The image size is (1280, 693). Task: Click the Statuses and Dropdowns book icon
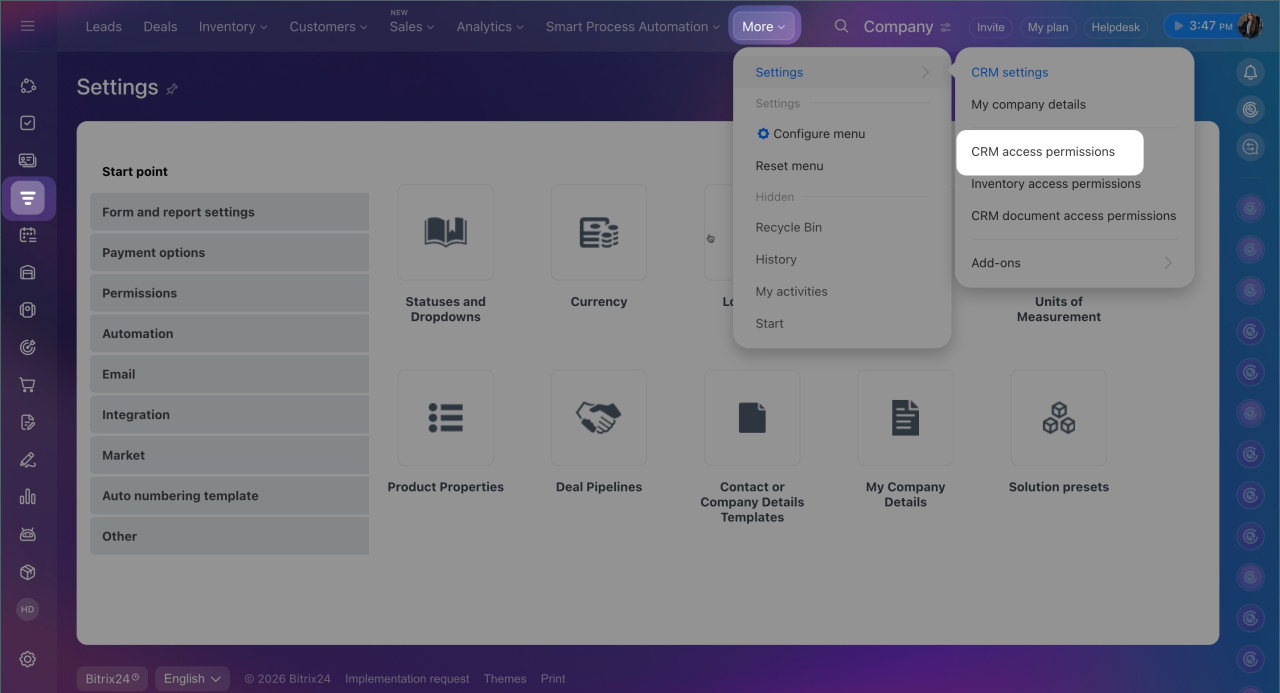(445, 232)
